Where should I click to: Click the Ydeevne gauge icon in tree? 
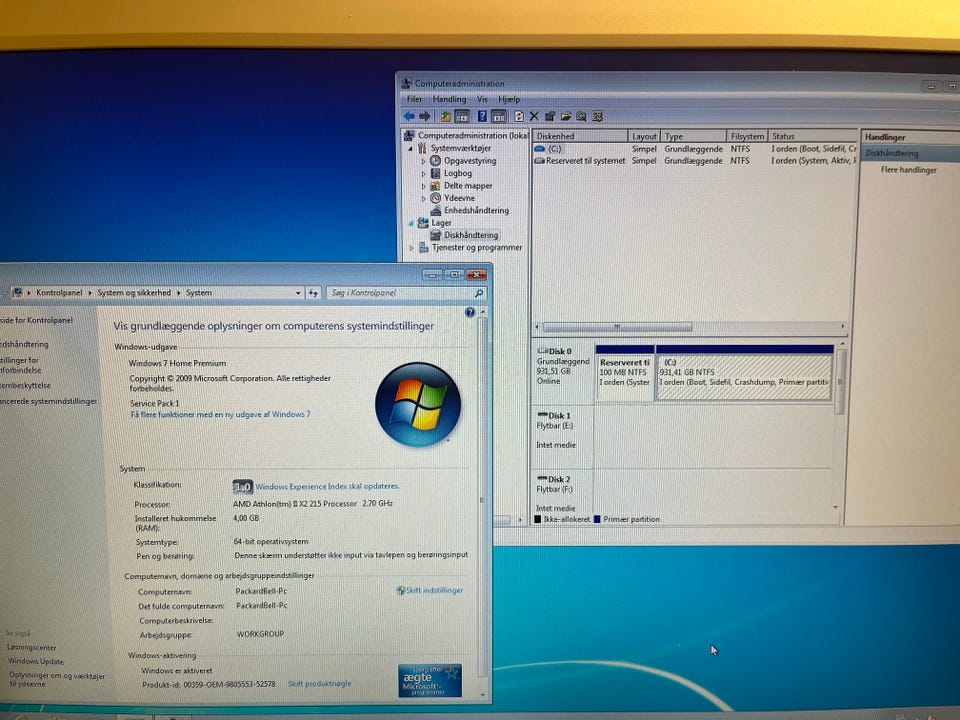pos(435,198)
